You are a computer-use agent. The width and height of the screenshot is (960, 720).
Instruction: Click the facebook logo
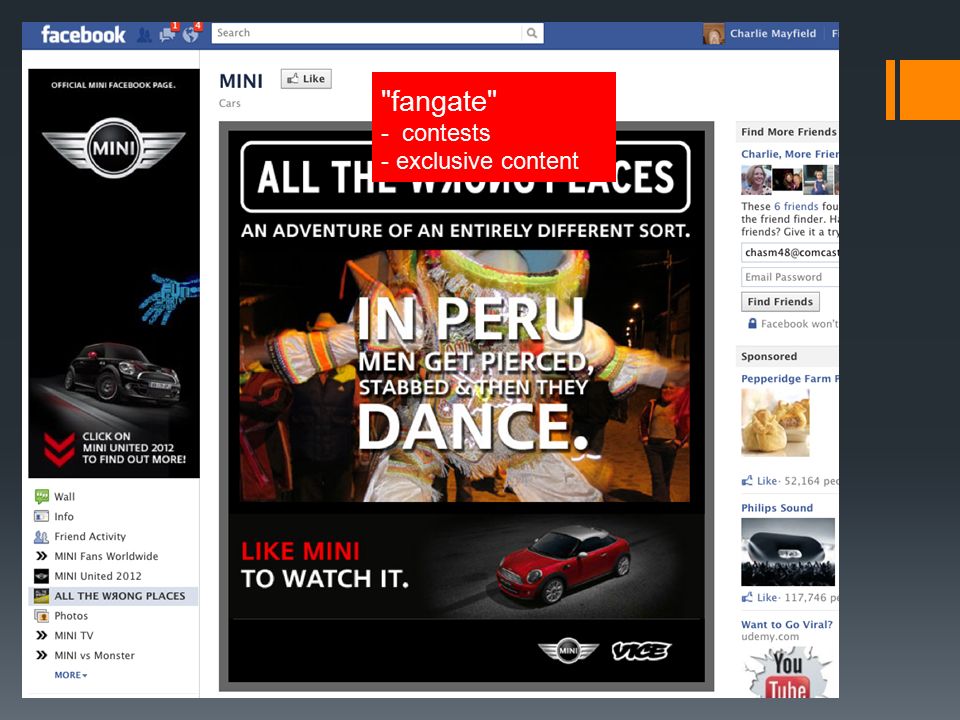(83, 34)
